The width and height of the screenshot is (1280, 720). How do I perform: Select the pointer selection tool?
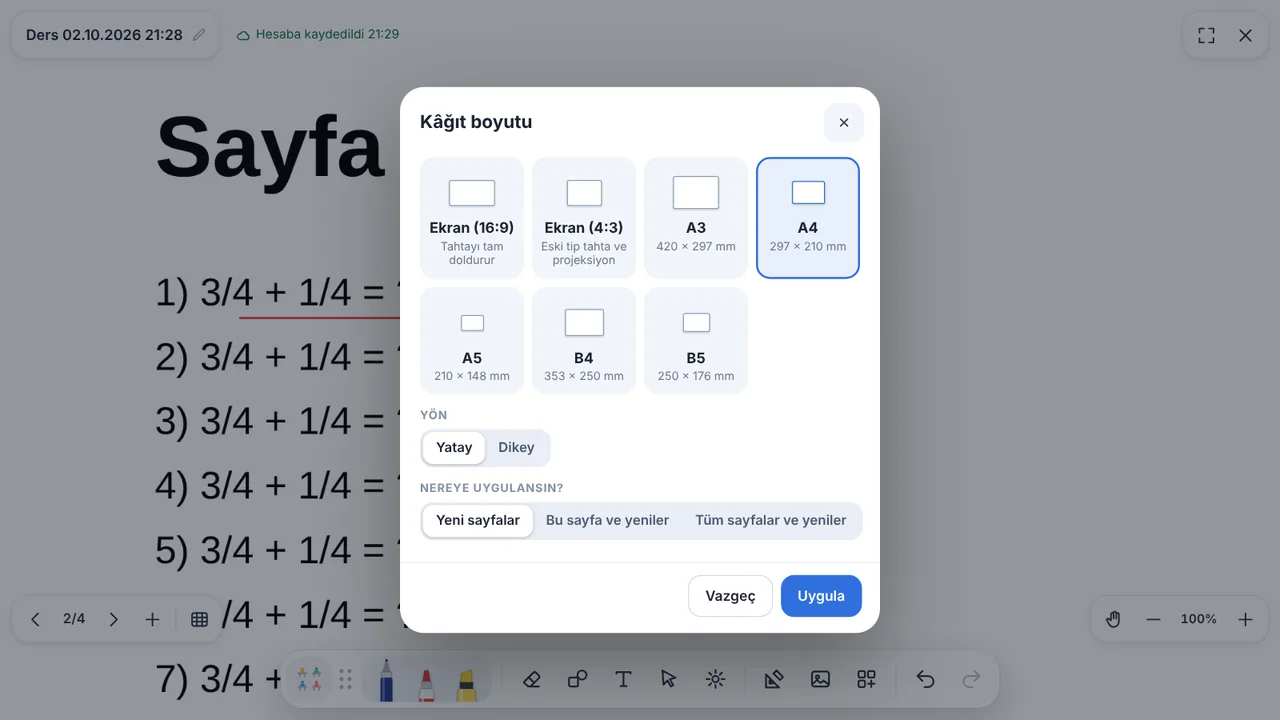click(669, 680)
